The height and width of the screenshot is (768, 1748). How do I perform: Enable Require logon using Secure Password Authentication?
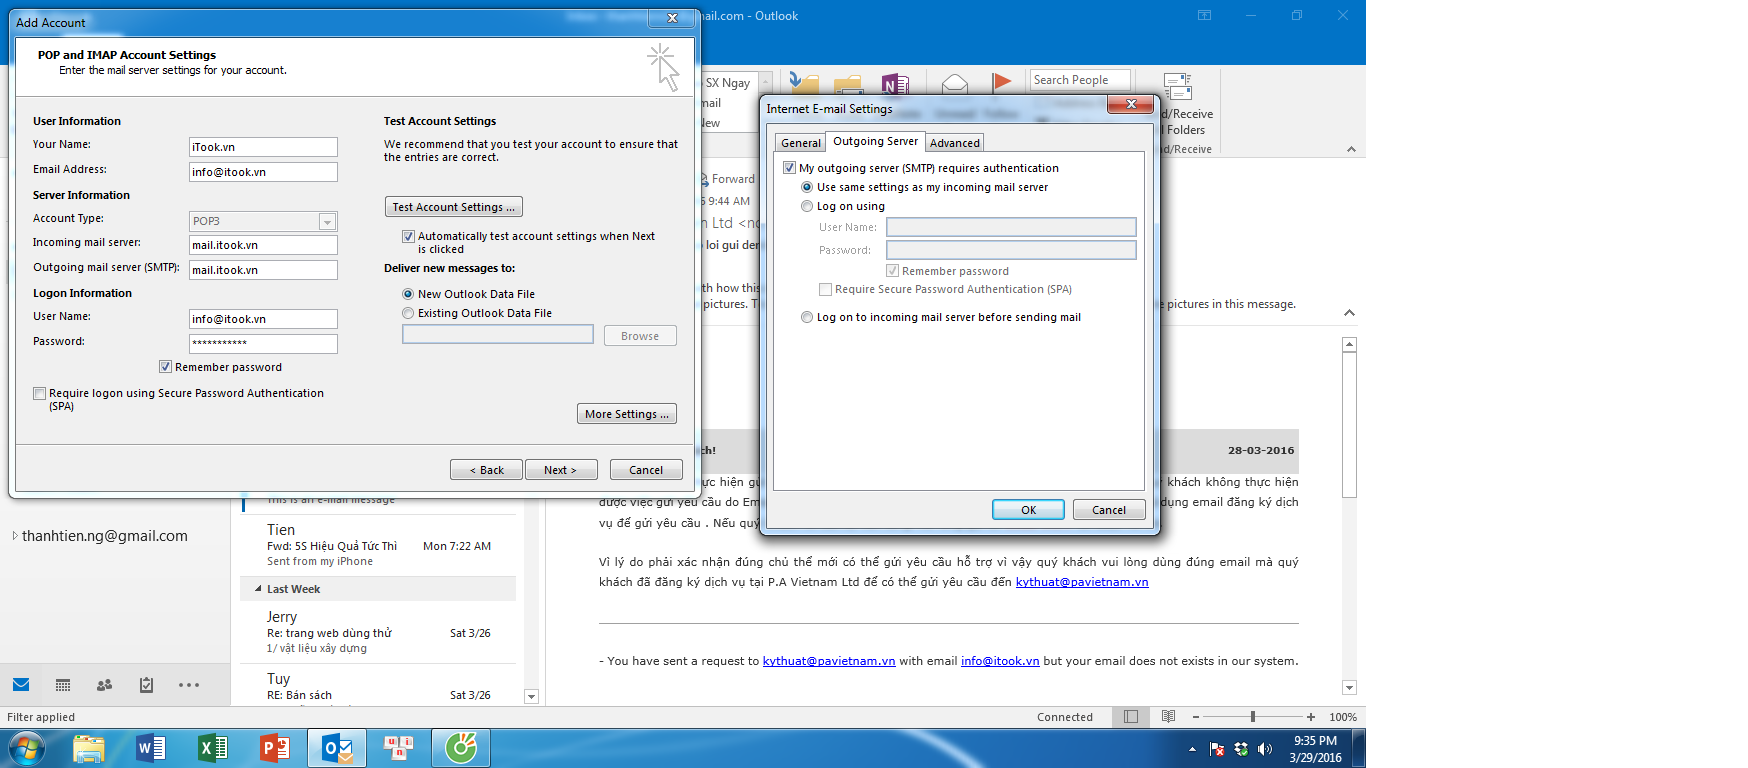(x=39, y=393)
